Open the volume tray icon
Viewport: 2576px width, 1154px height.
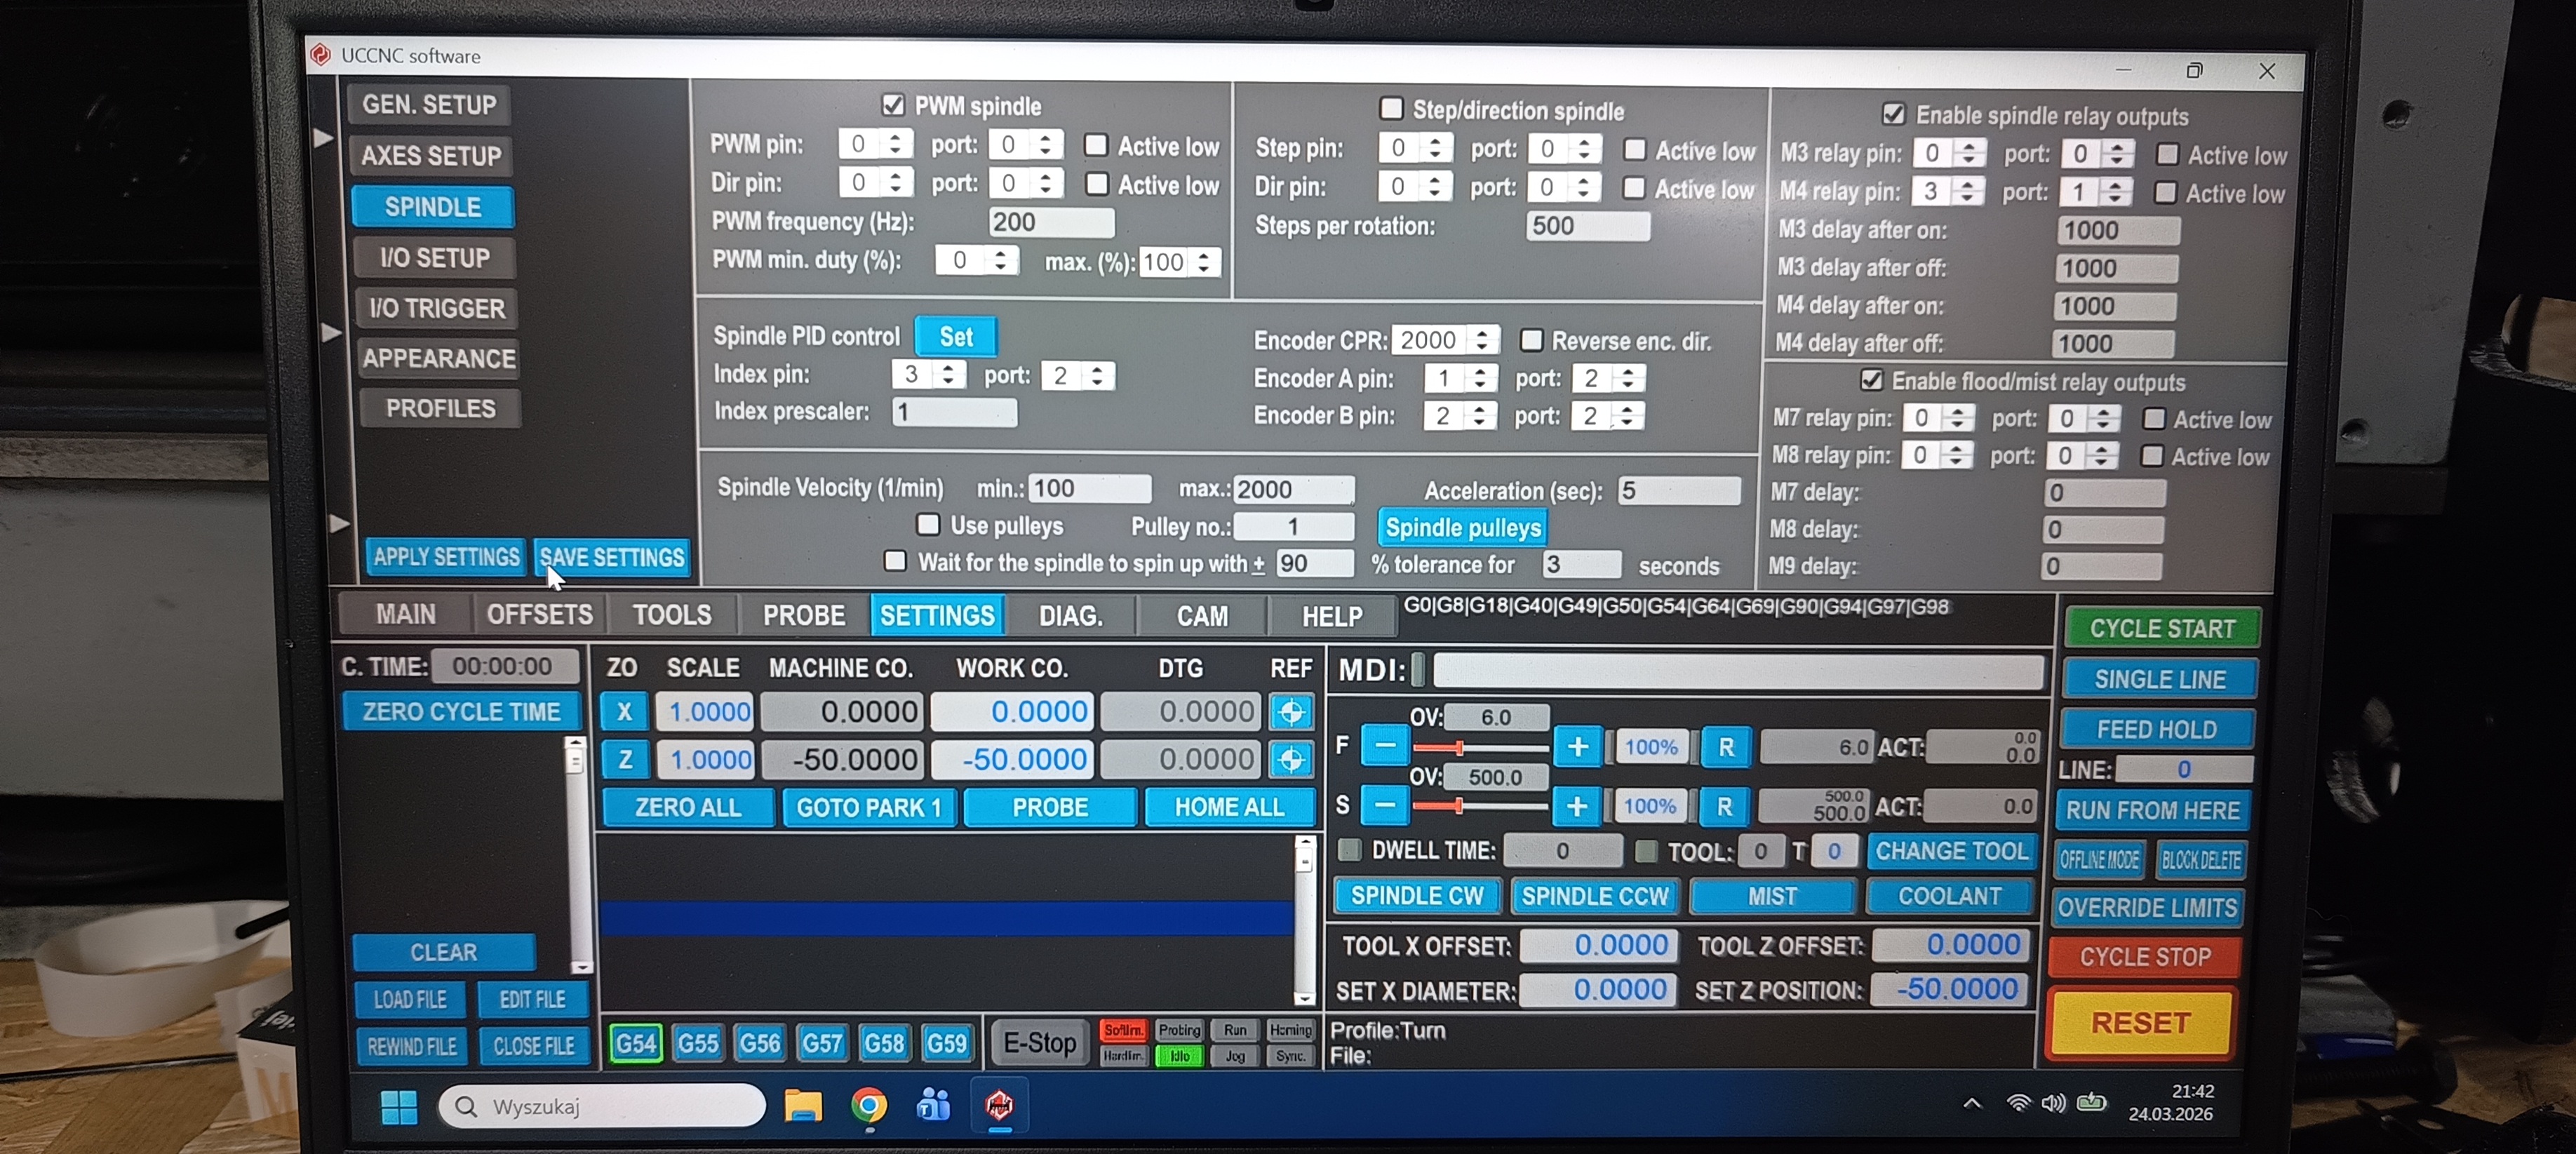click(x=2053, y=1103)
